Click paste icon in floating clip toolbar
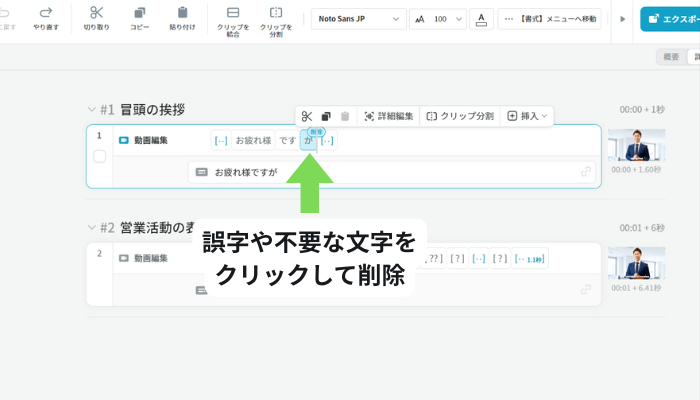This screenshot has width=700, height=400. (x=345, y=116)
